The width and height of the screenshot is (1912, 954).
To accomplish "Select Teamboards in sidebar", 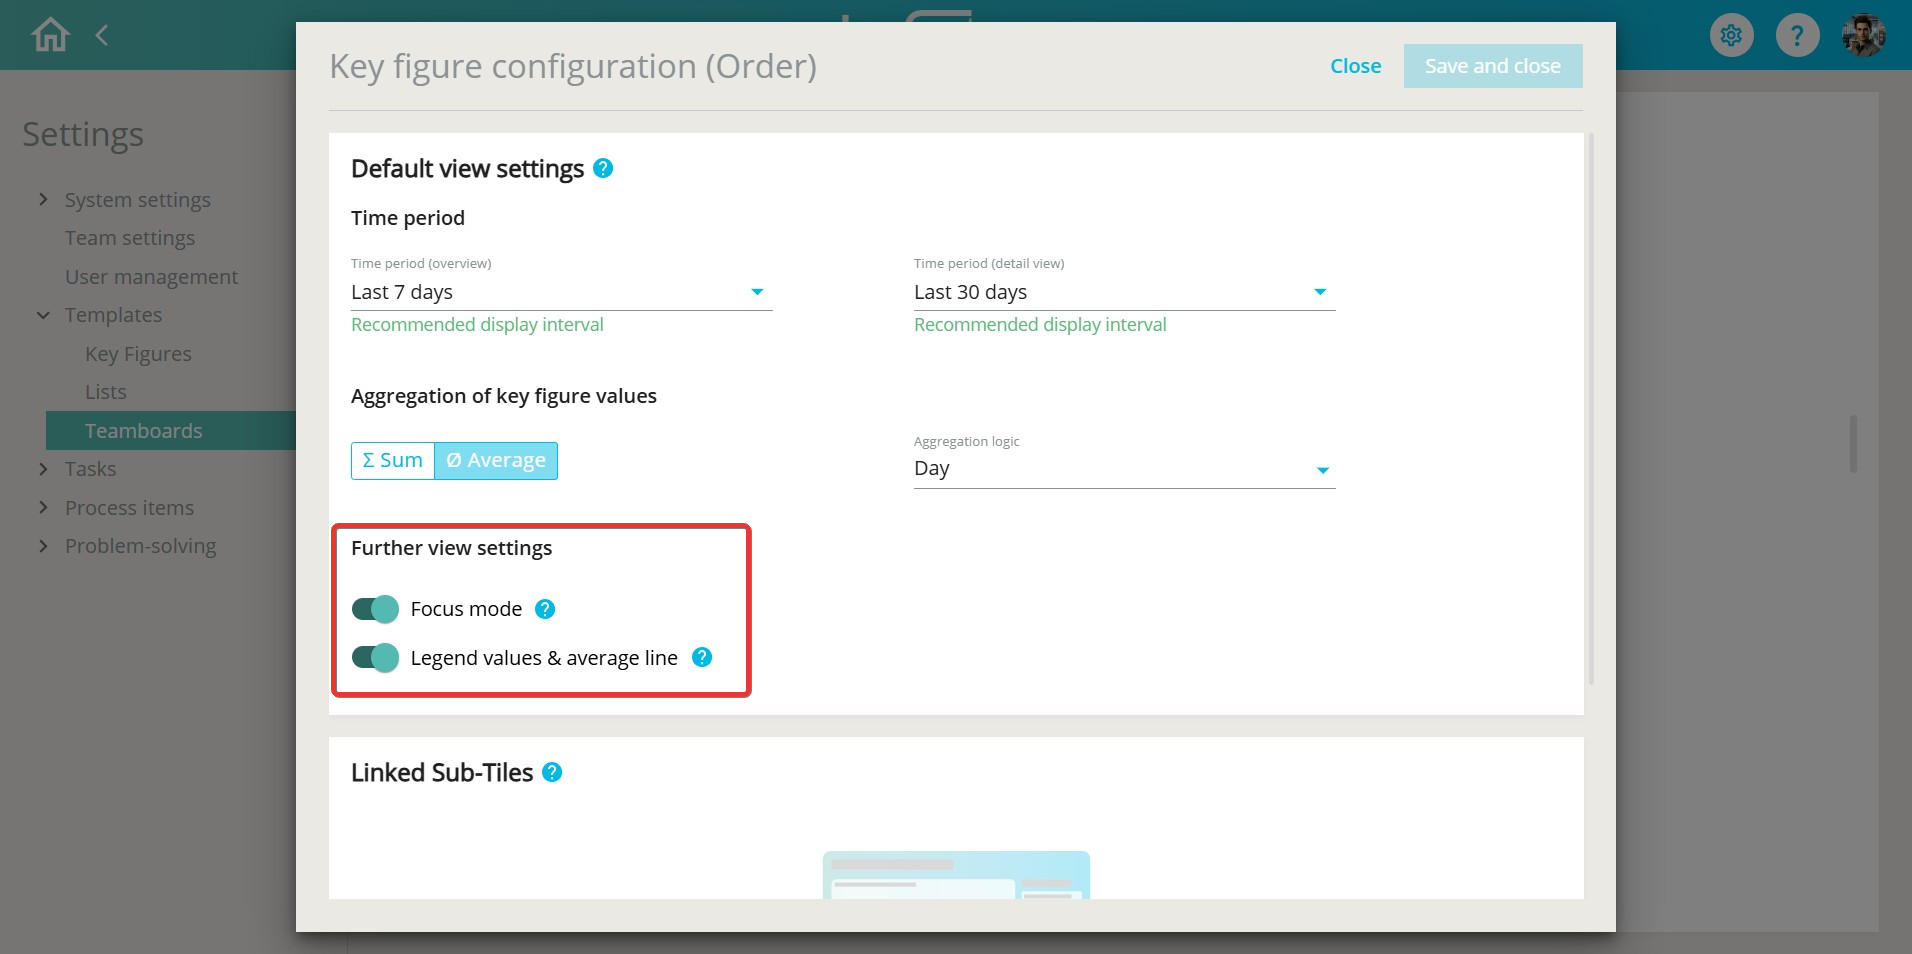I will tap(143, 431).
